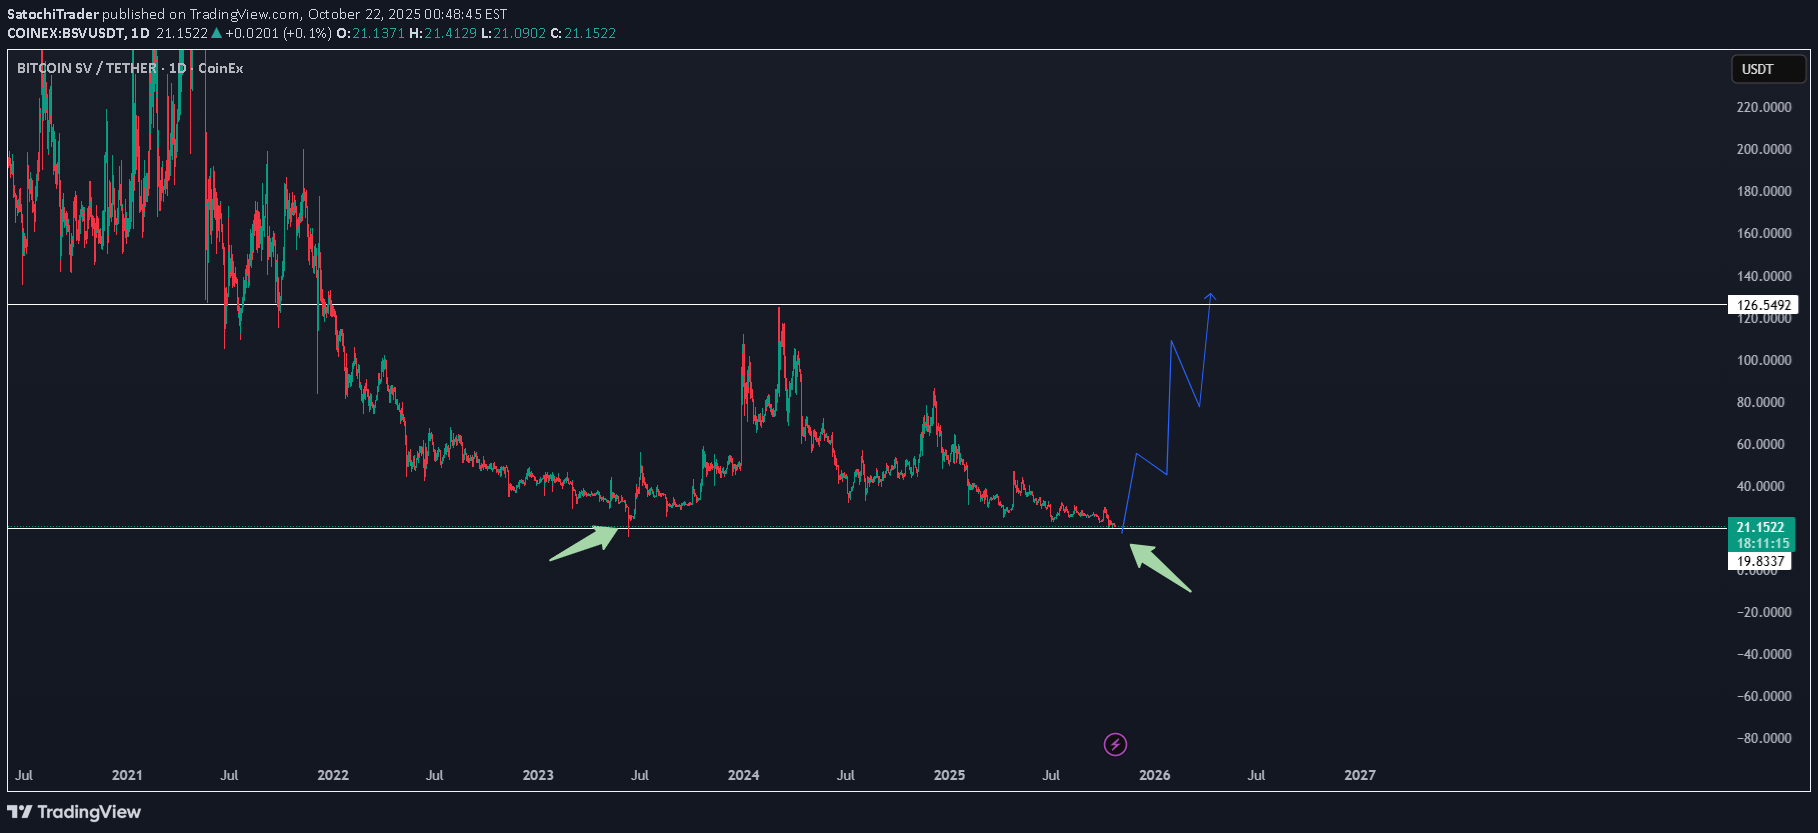The width and height of the screenshot is (1818, 833).
Task: Click the 2027 label on time axis
Action: (x=1360, y=775)
